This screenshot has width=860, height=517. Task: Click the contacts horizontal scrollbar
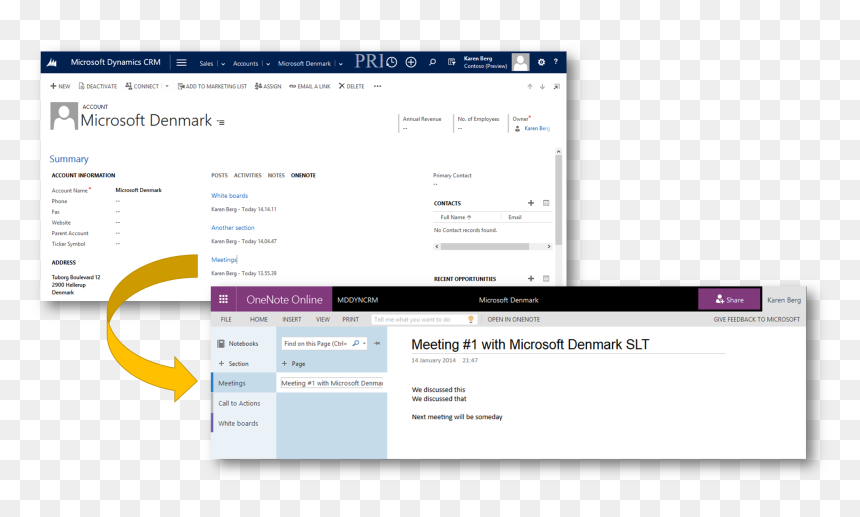pyautogui.click(x=485, y=247)
